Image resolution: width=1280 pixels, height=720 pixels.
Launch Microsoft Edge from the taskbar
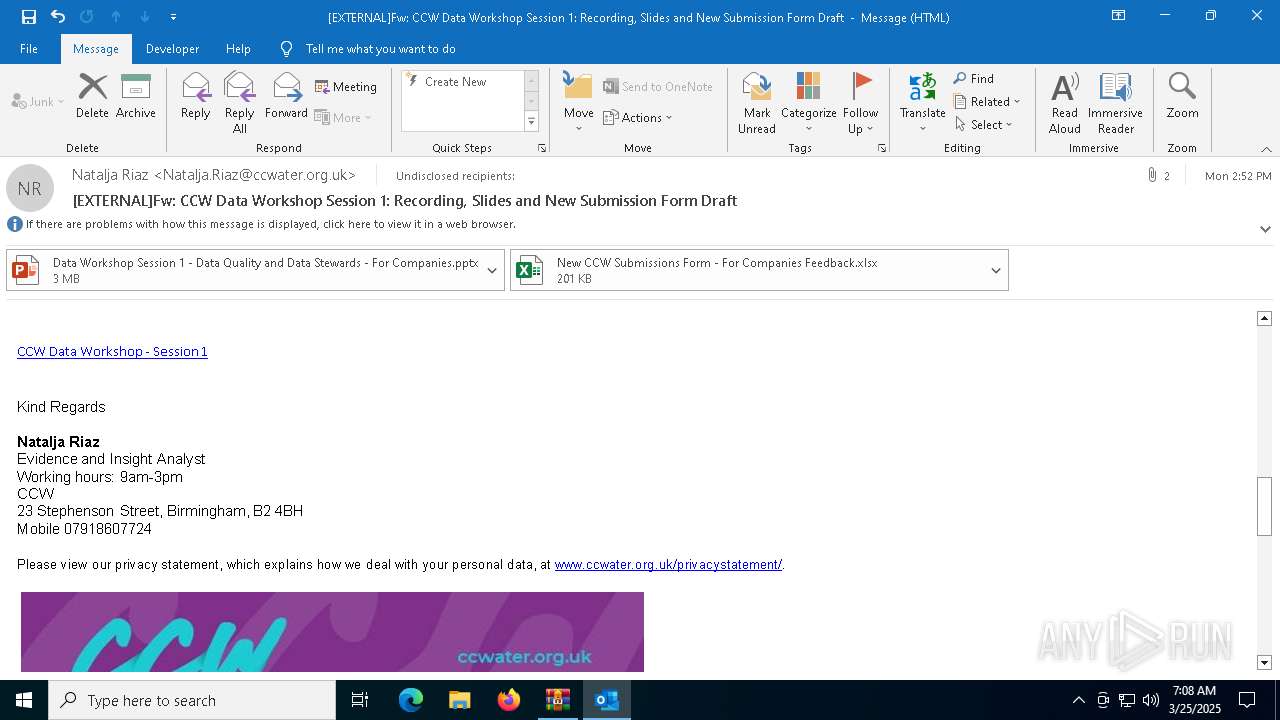coord(411,700)
